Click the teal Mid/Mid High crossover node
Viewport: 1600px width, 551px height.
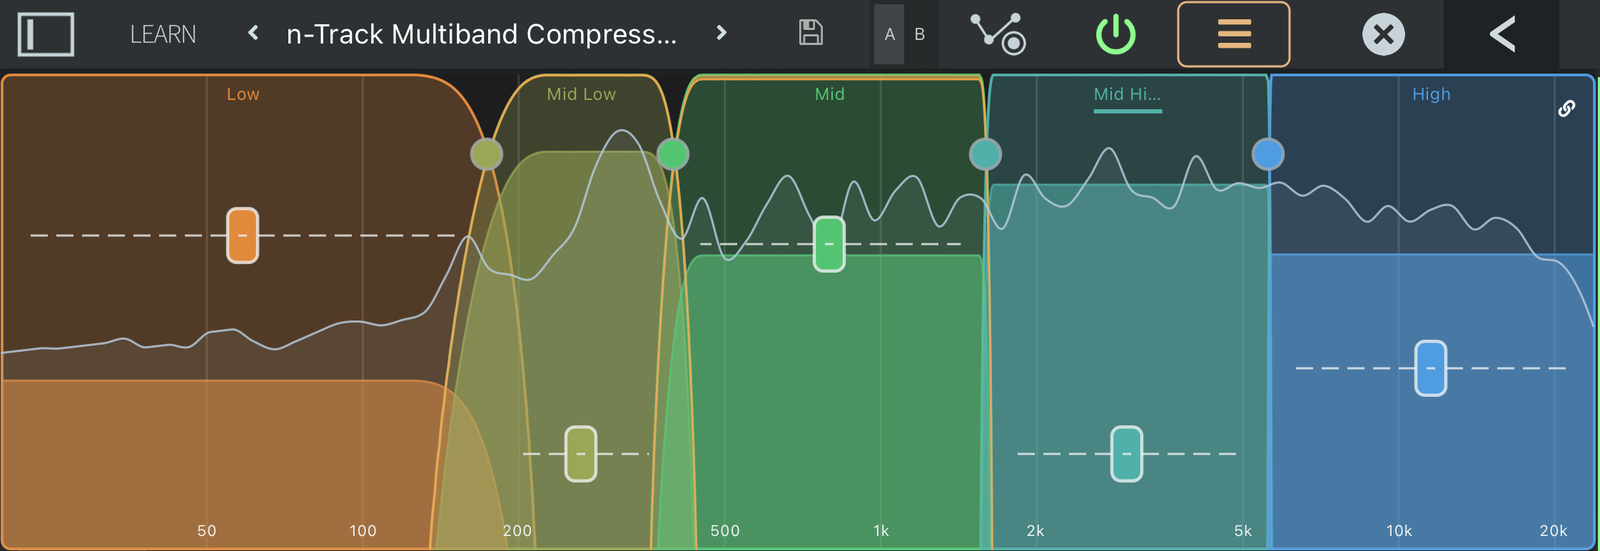[x=985, y=154]
